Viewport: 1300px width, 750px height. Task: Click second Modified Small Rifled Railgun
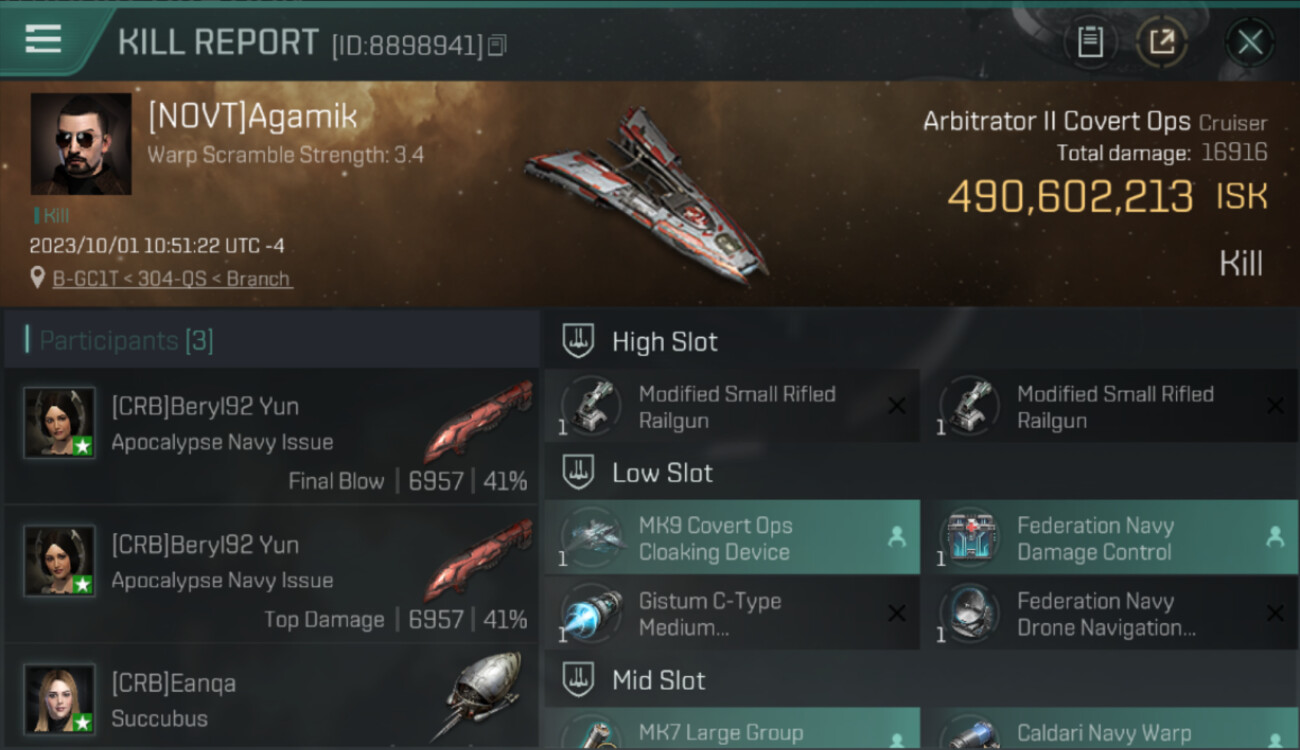pyautogui.click(x=1110, y=407)
